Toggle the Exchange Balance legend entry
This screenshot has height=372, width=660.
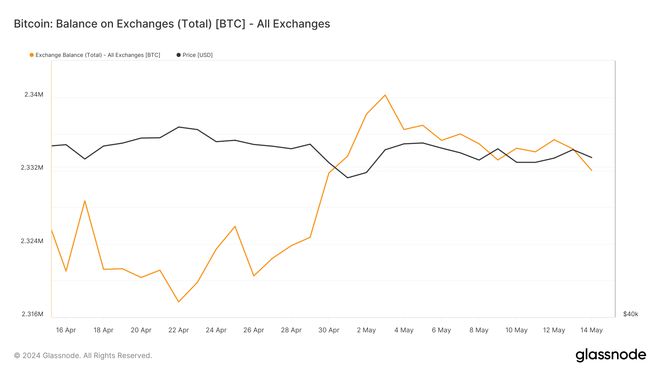tap(95, 55)
